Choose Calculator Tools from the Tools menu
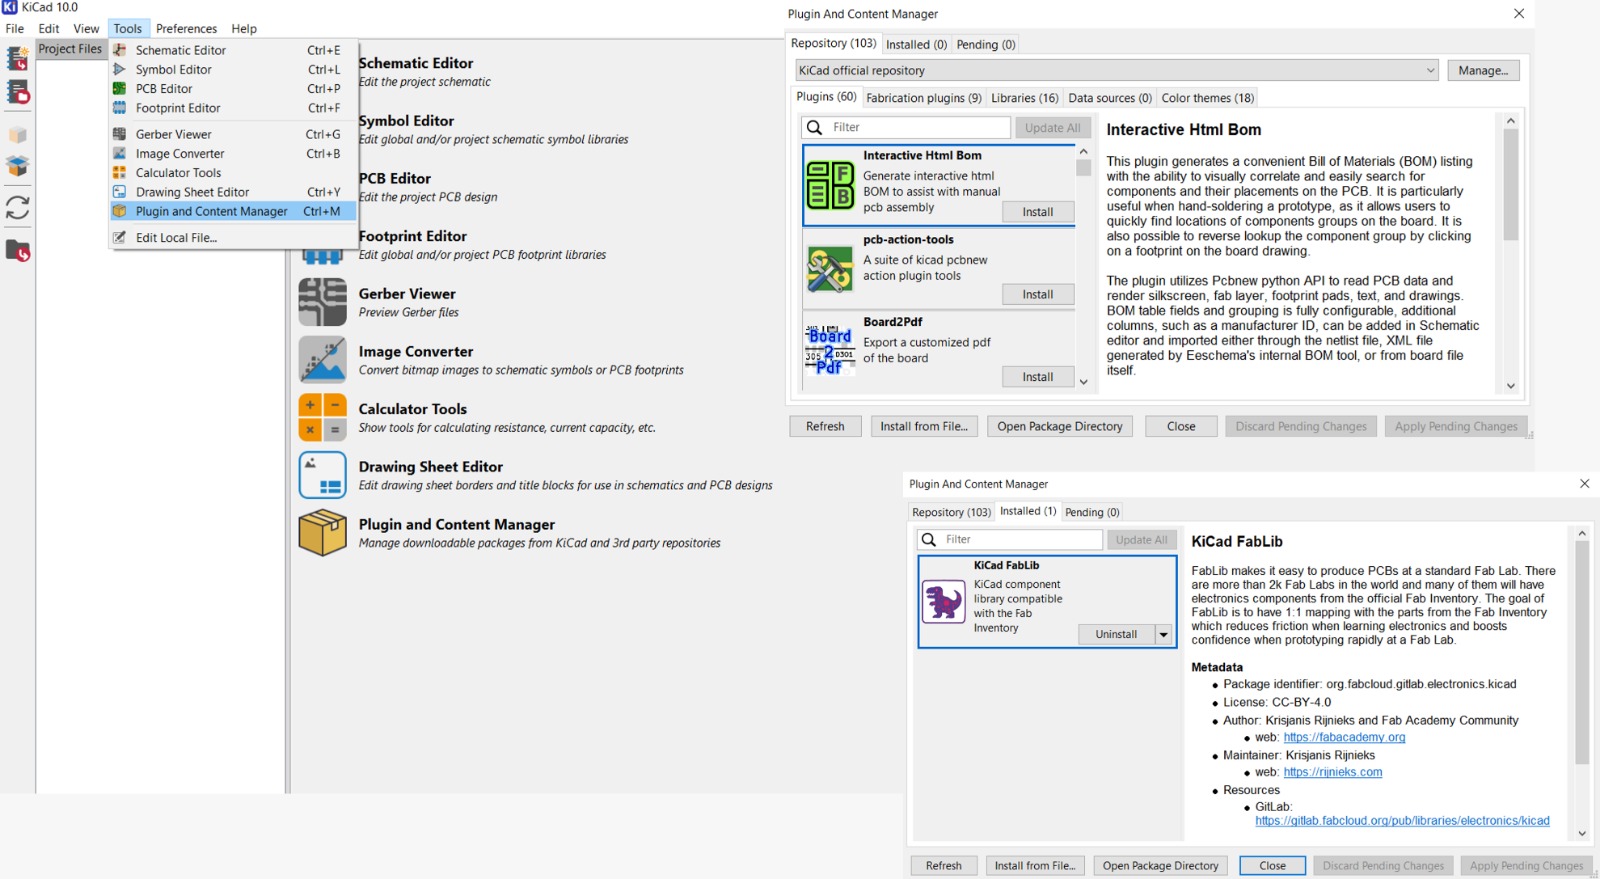This screenshot has height=879, width=1600. (x=232, y=172)
